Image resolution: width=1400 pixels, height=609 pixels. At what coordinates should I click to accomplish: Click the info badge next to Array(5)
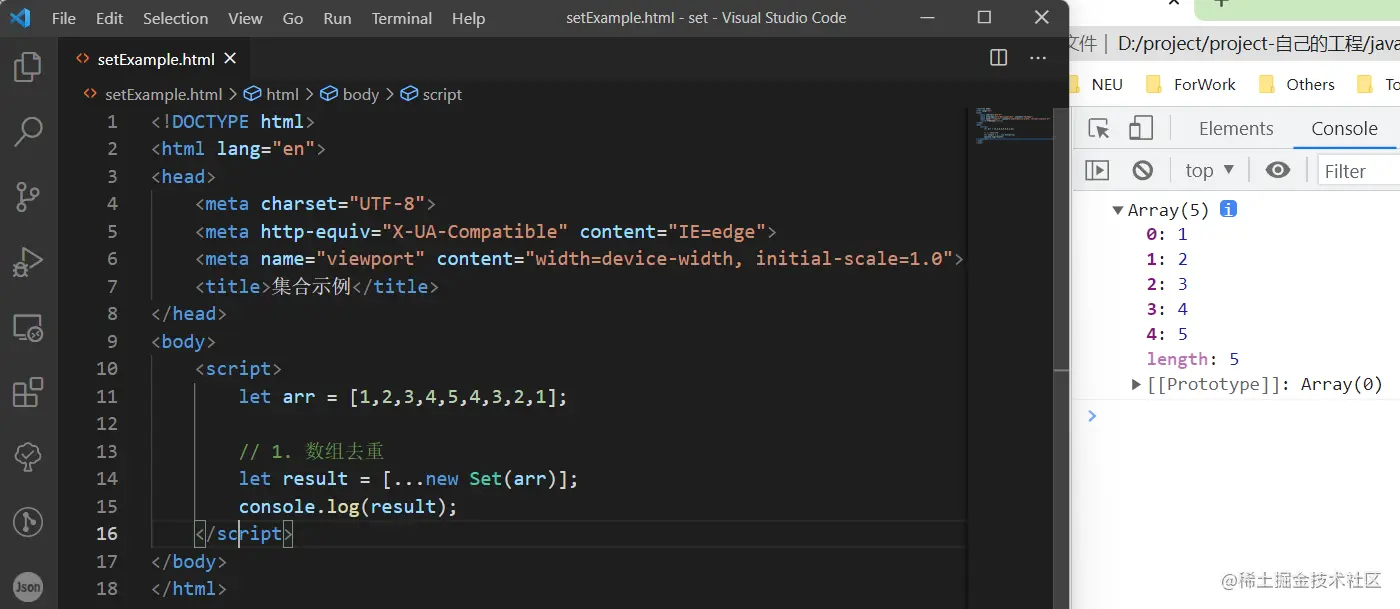point(1229,210)
